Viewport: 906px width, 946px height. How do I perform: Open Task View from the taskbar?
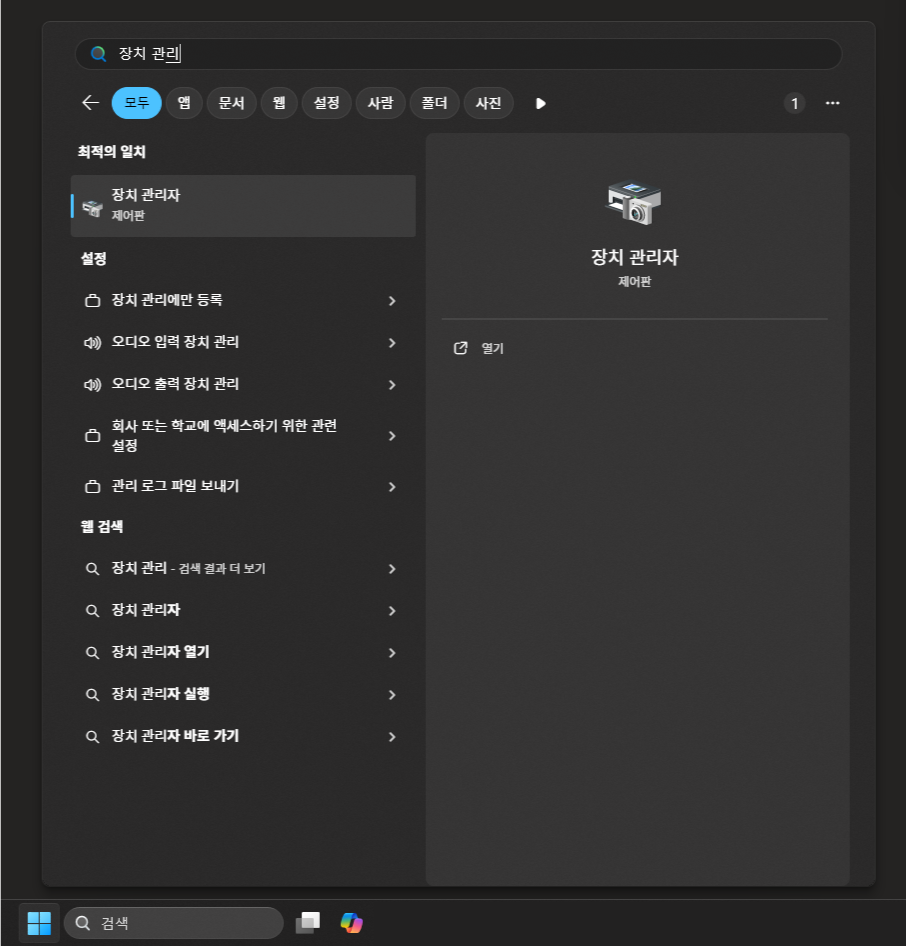pos(307,923)
